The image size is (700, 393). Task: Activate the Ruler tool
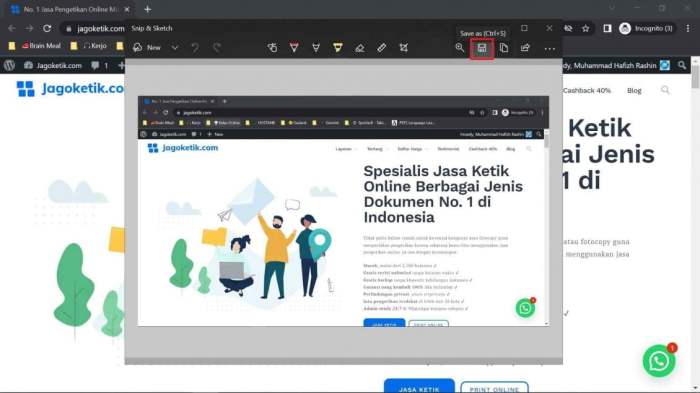(x=381, y=47)
